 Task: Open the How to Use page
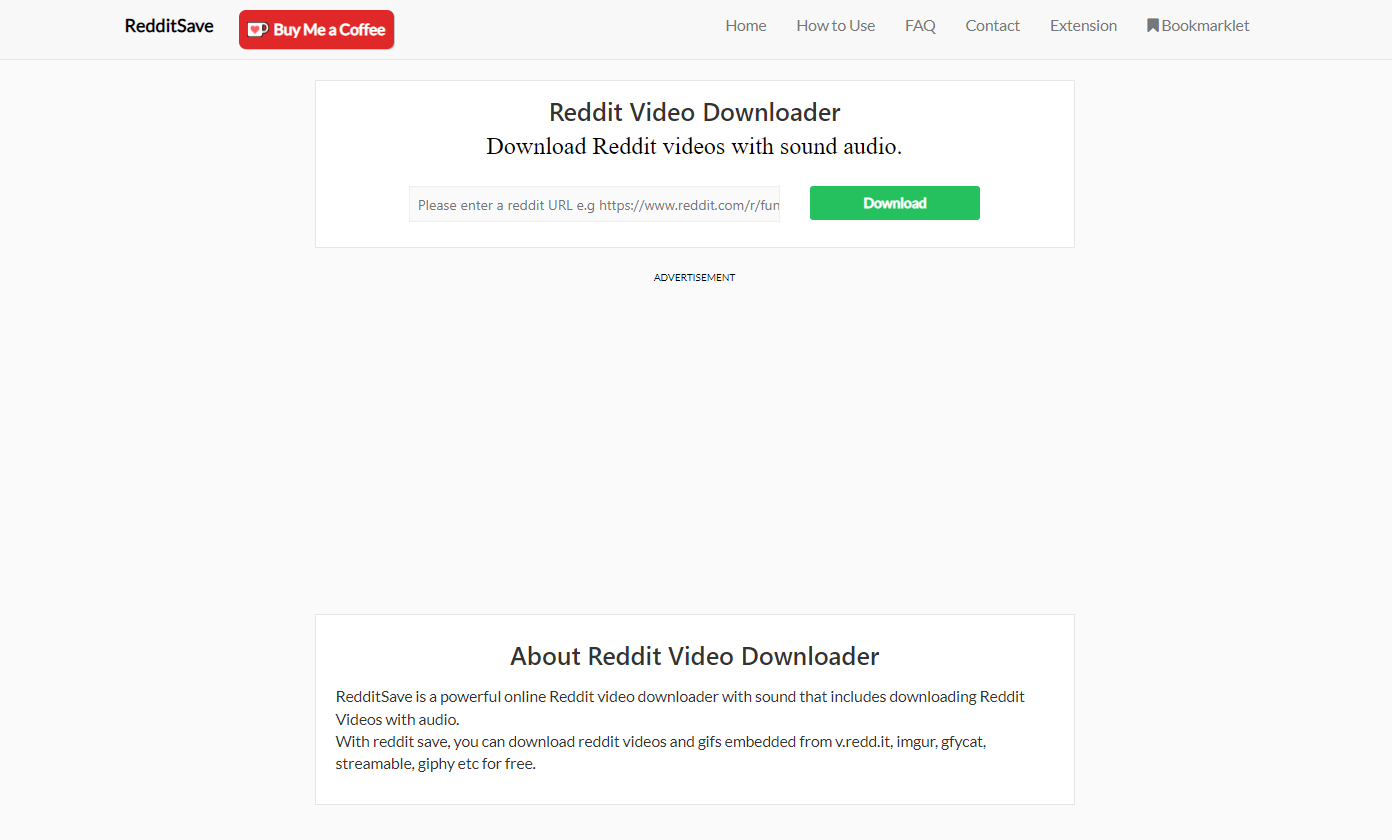(836, 26)
